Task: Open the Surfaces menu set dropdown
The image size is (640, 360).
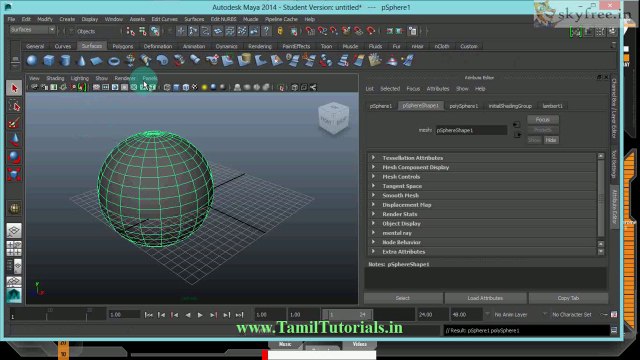Action: (32, 30)
